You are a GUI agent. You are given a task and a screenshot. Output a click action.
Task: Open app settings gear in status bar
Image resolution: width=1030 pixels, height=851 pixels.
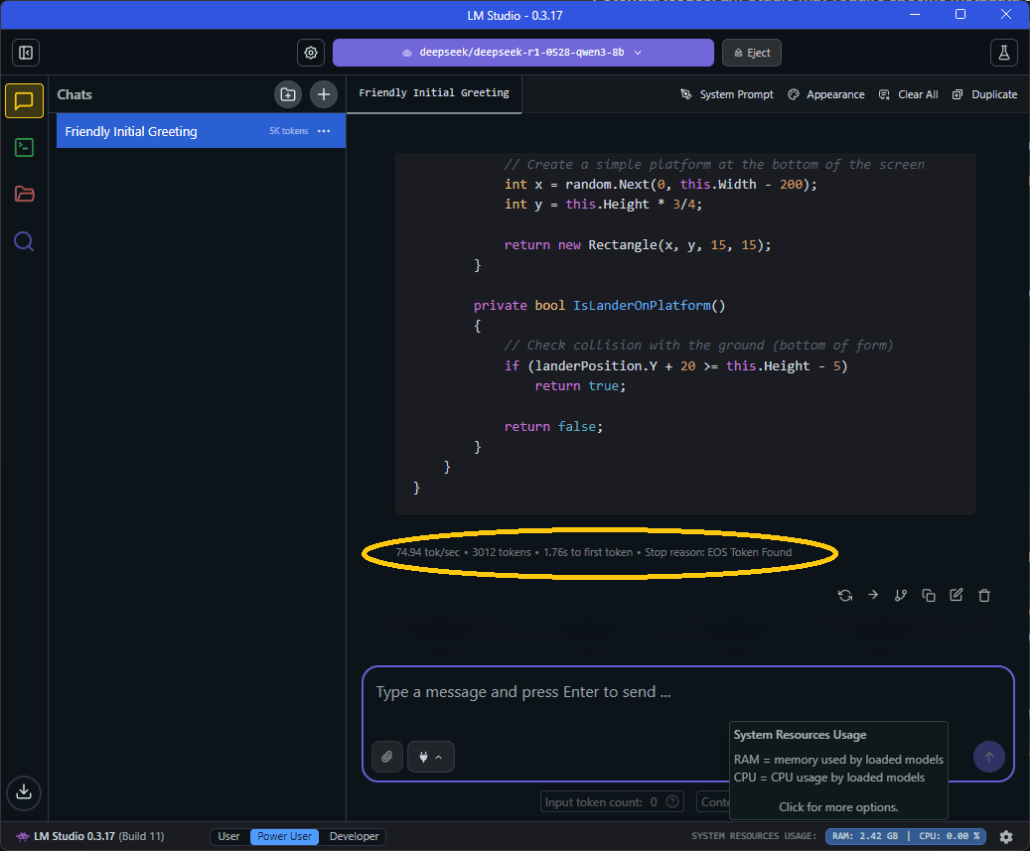click(x=1006, y=836)
